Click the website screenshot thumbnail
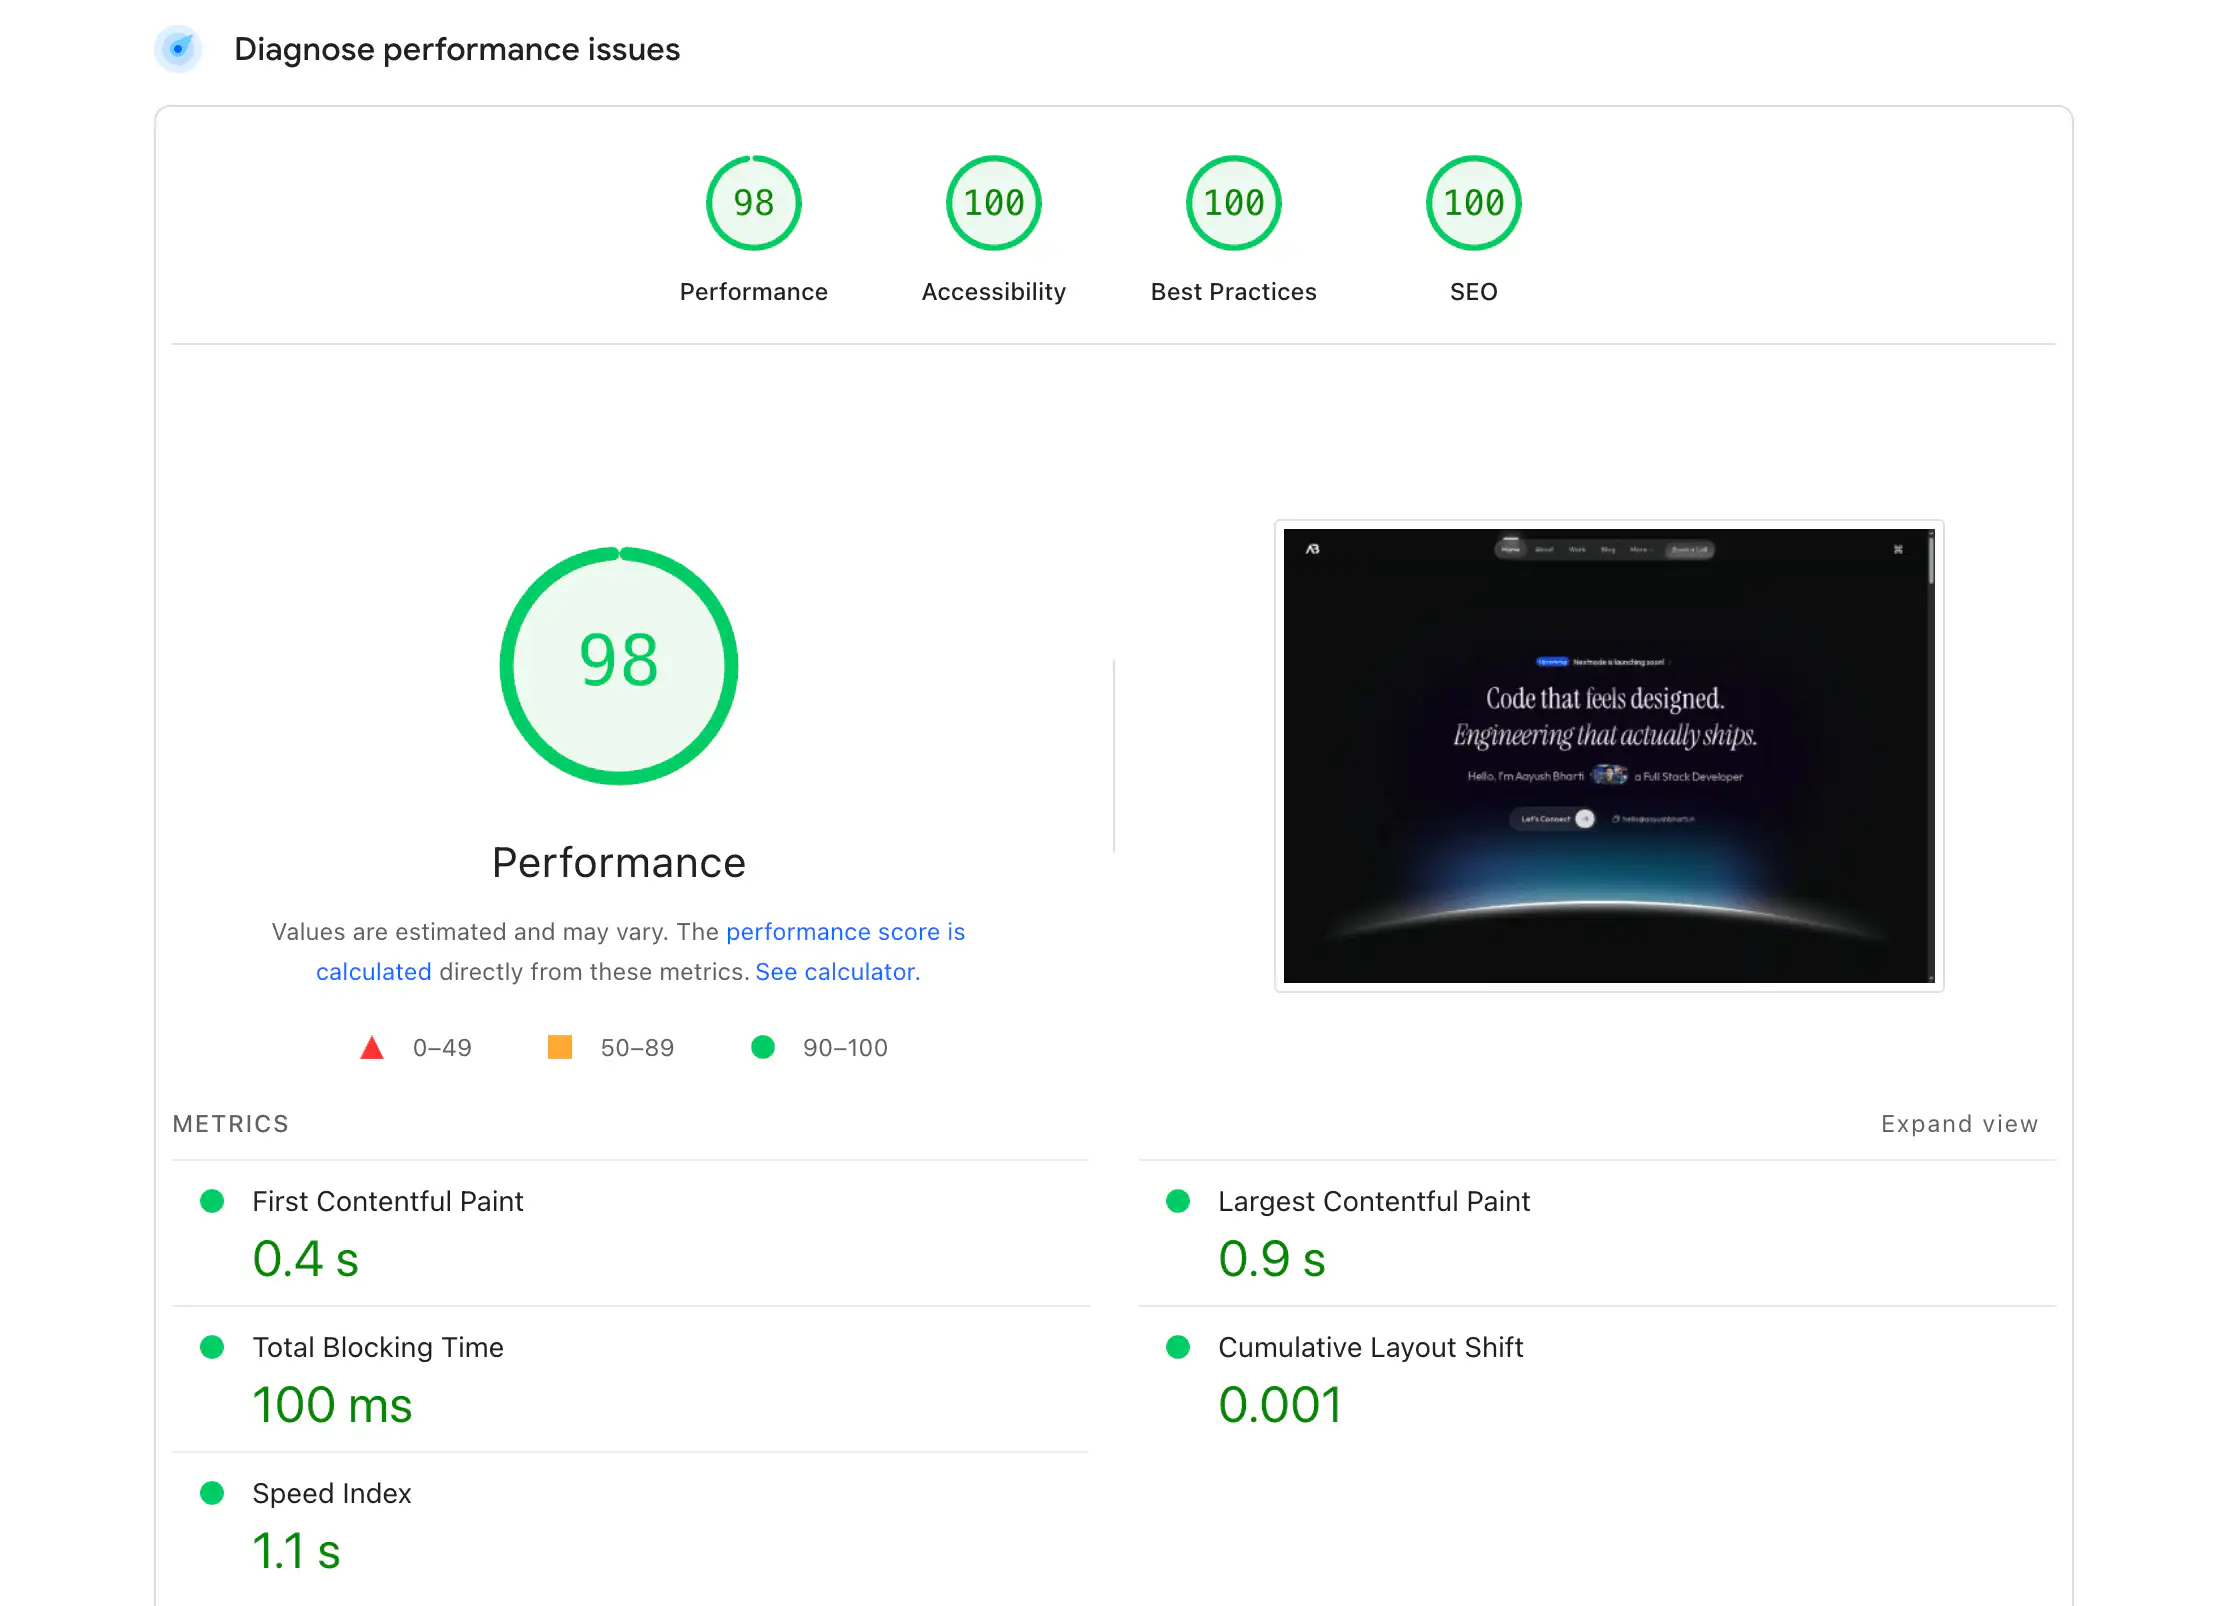The image size is (2240, 1606). click(1608, 754)
